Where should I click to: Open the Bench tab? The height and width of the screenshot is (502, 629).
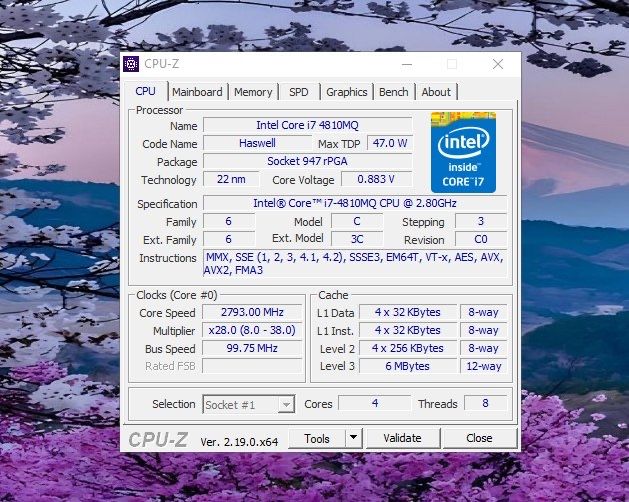pos(394,92)
